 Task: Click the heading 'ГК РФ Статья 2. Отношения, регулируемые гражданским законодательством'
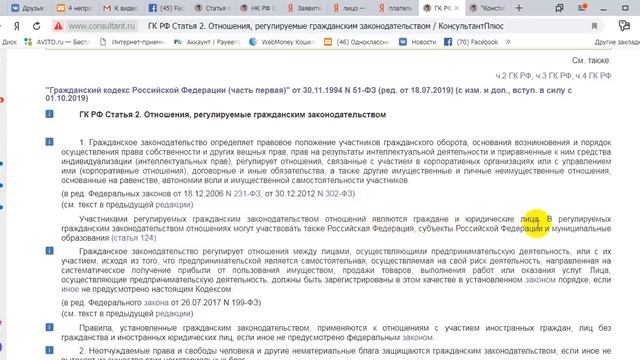(233, 115)
